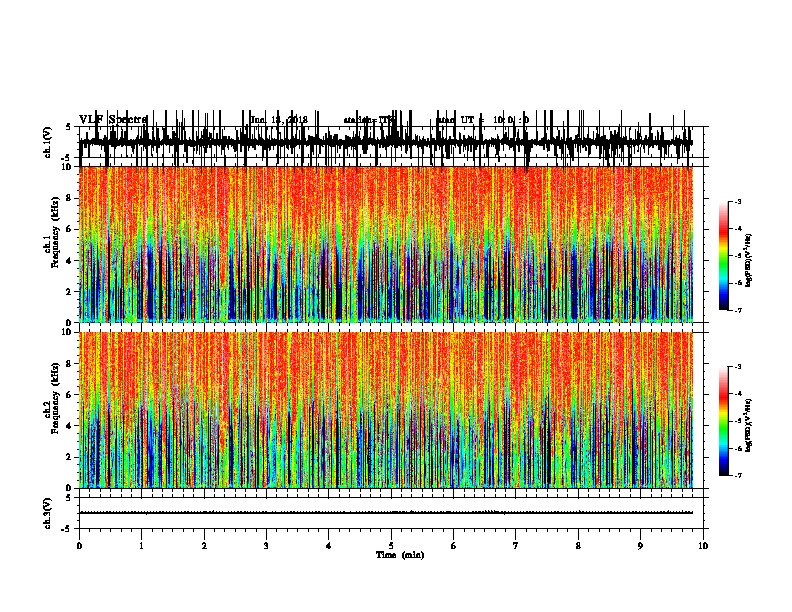
Task: Click the '2' kHz tick on ch.1 frequency axis
Action: click(69, 292)
